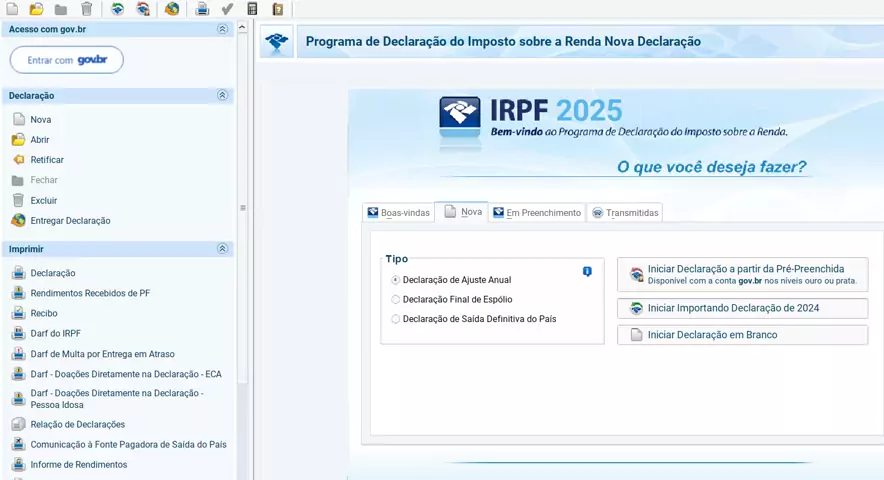Viewport: 884px width, 480px height.
Task: Click the Entrar com gov.br button
Action: (x=67, y=60)
